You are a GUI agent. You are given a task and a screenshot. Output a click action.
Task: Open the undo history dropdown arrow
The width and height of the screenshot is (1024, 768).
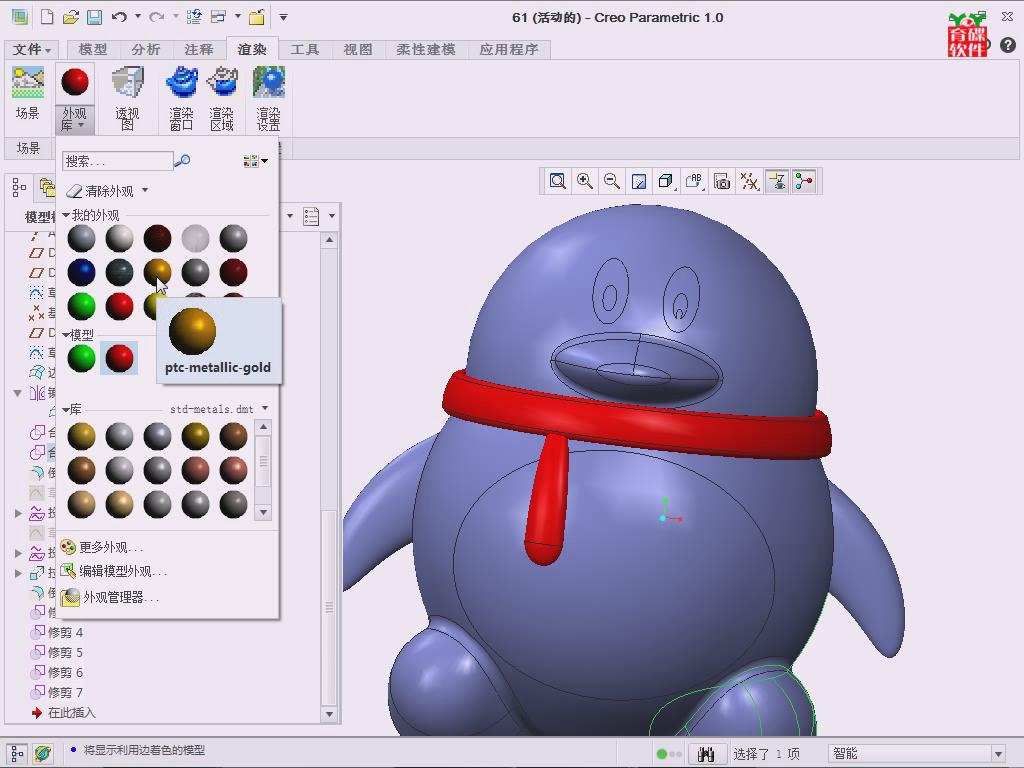138,16
